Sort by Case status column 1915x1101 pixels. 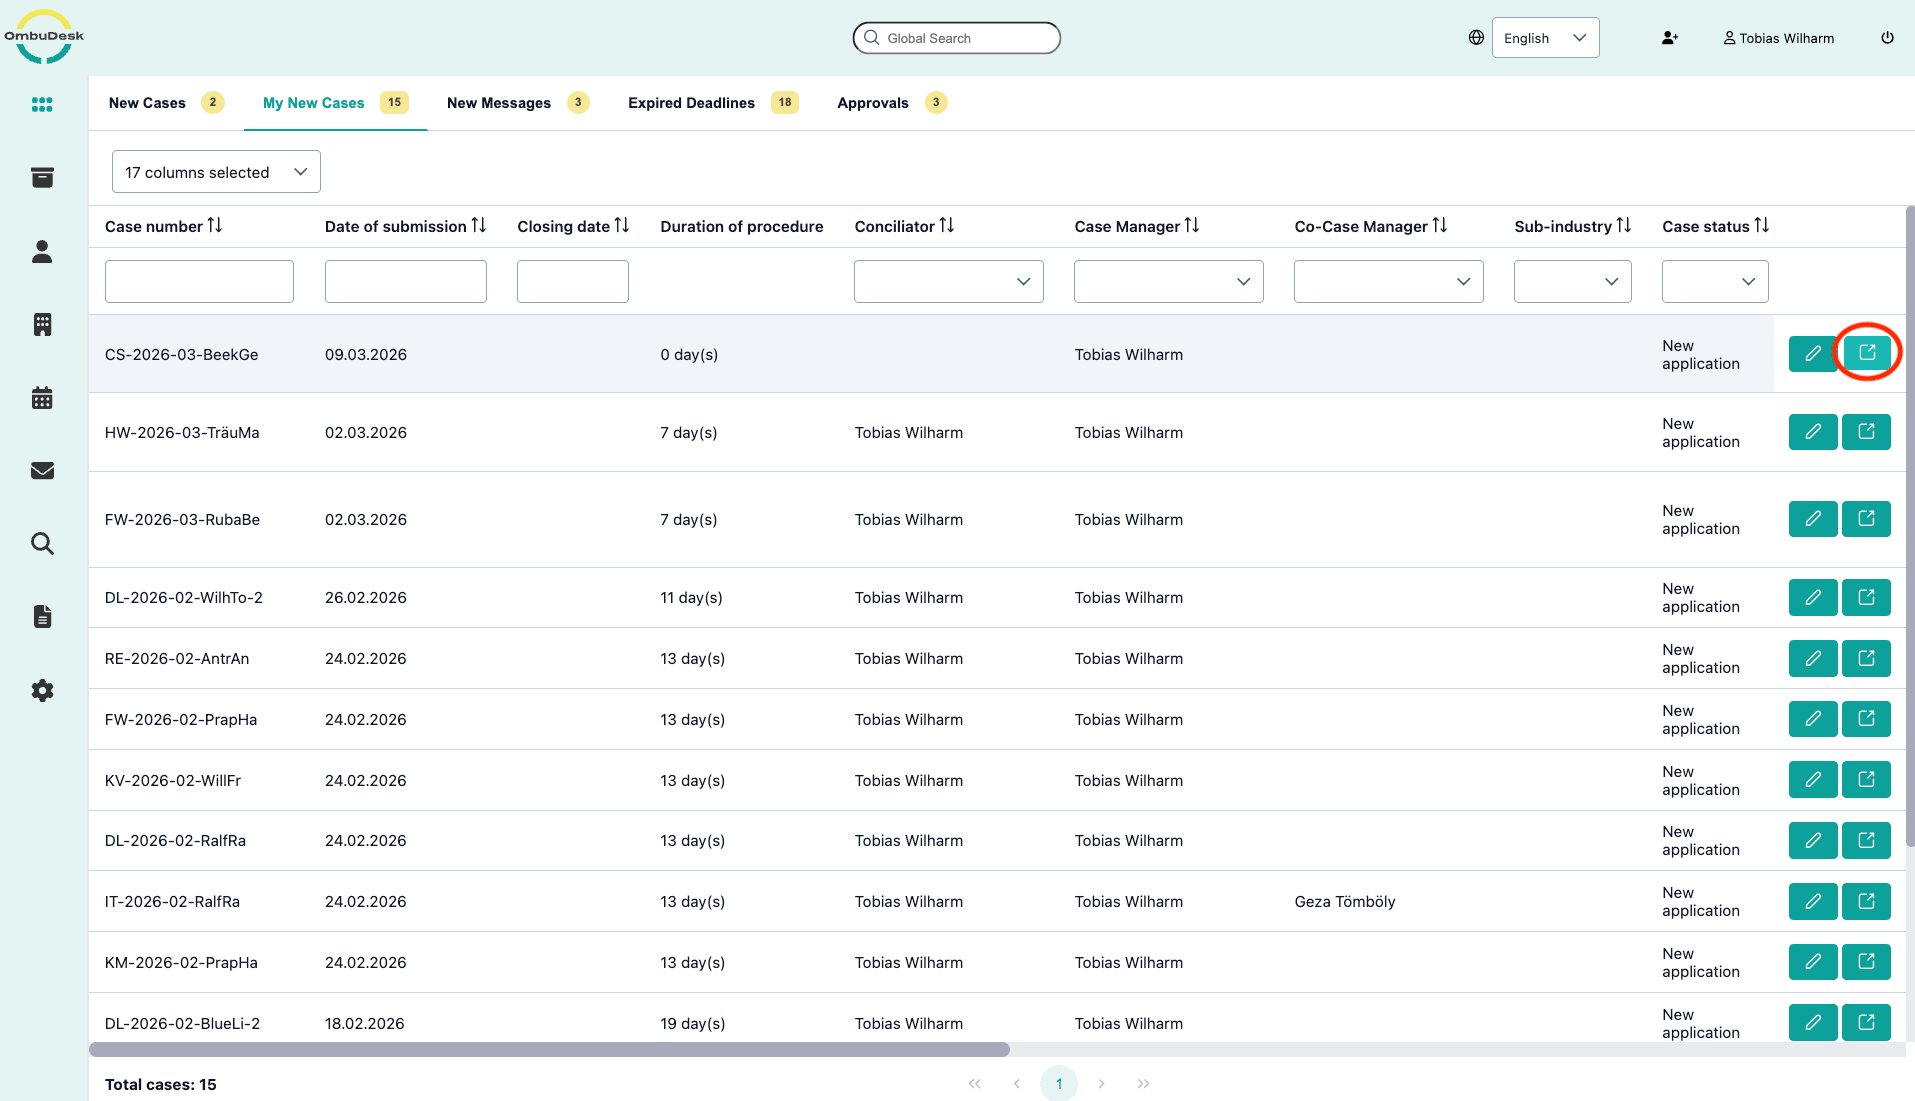[1761, 226]
